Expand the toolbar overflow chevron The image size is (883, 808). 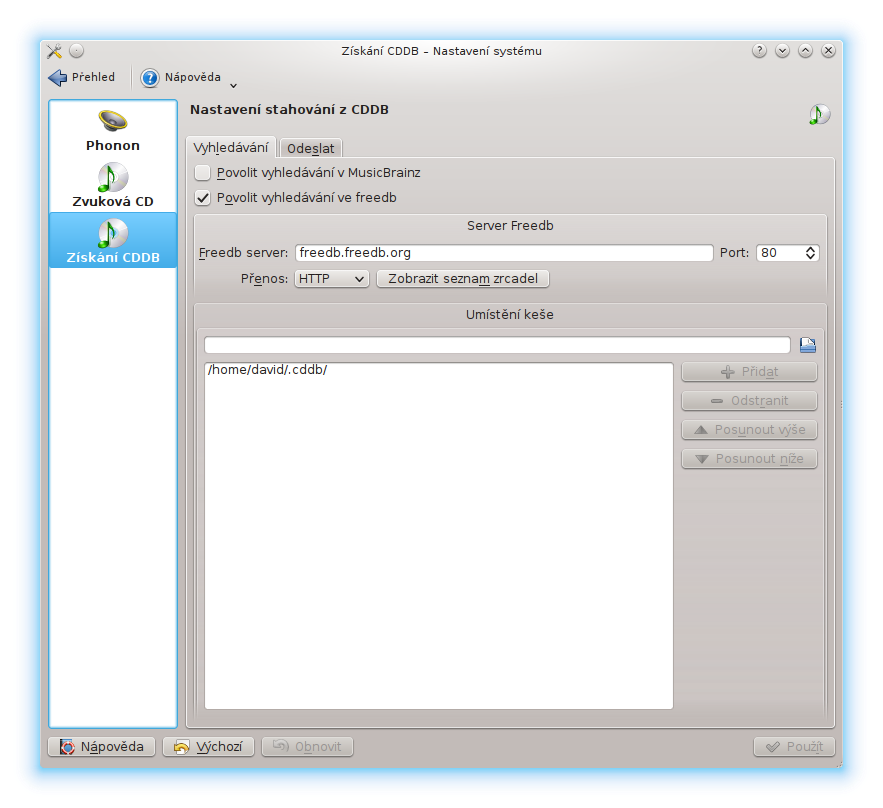(233, 86)
